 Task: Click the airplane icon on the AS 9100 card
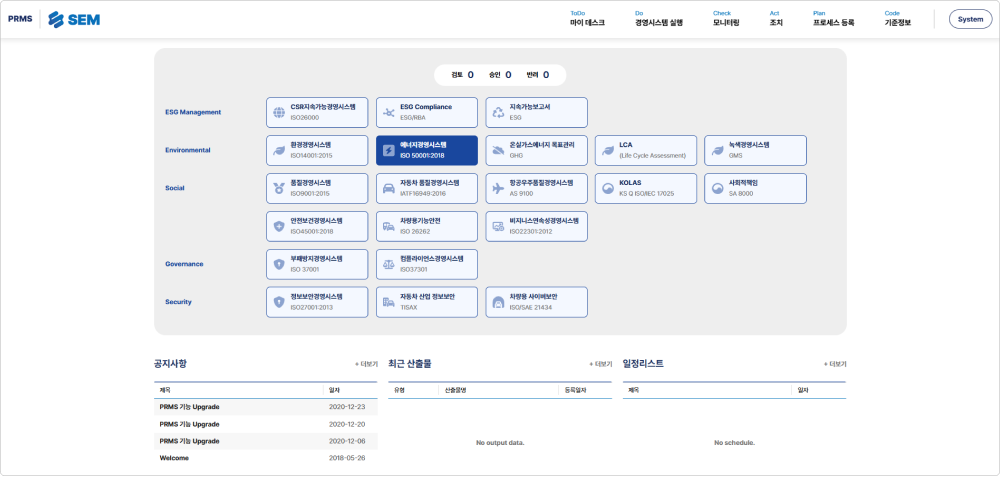pos(498,189)
